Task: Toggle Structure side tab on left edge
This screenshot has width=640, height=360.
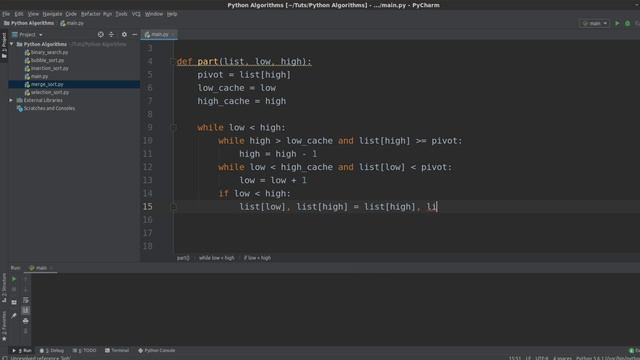Action: pos(4,288)
